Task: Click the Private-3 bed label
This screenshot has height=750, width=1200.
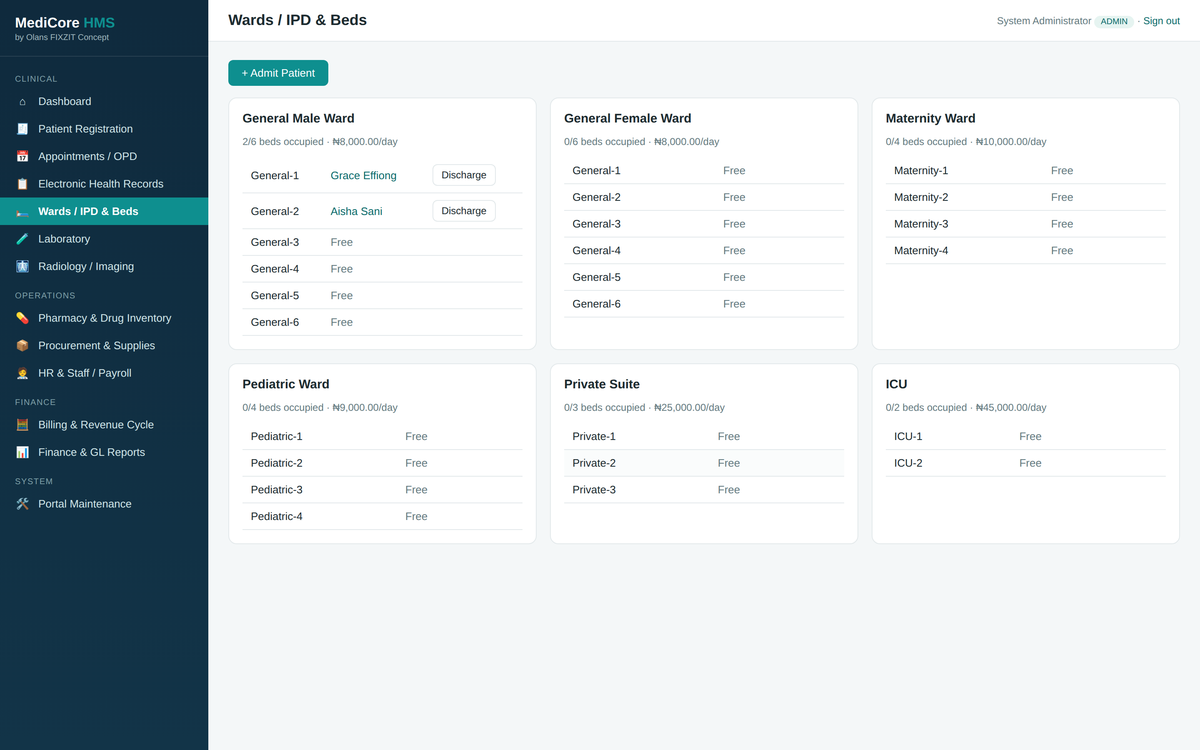Action: pos(594,490)
